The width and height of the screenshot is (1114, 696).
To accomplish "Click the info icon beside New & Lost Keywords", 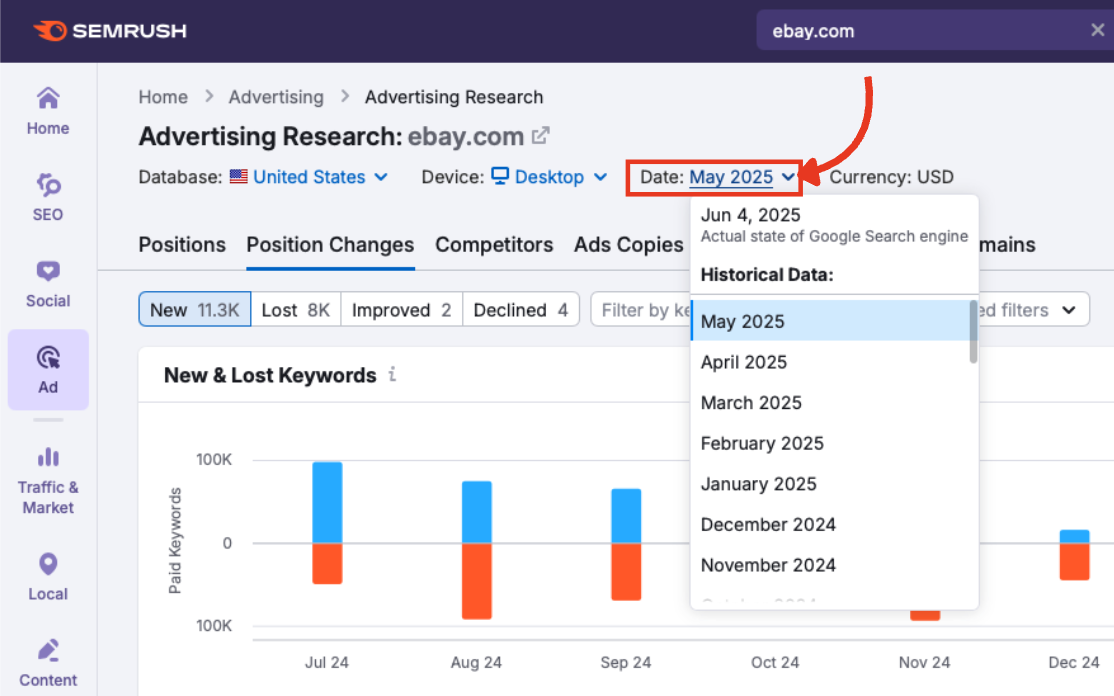I will (x=391, y=374).
